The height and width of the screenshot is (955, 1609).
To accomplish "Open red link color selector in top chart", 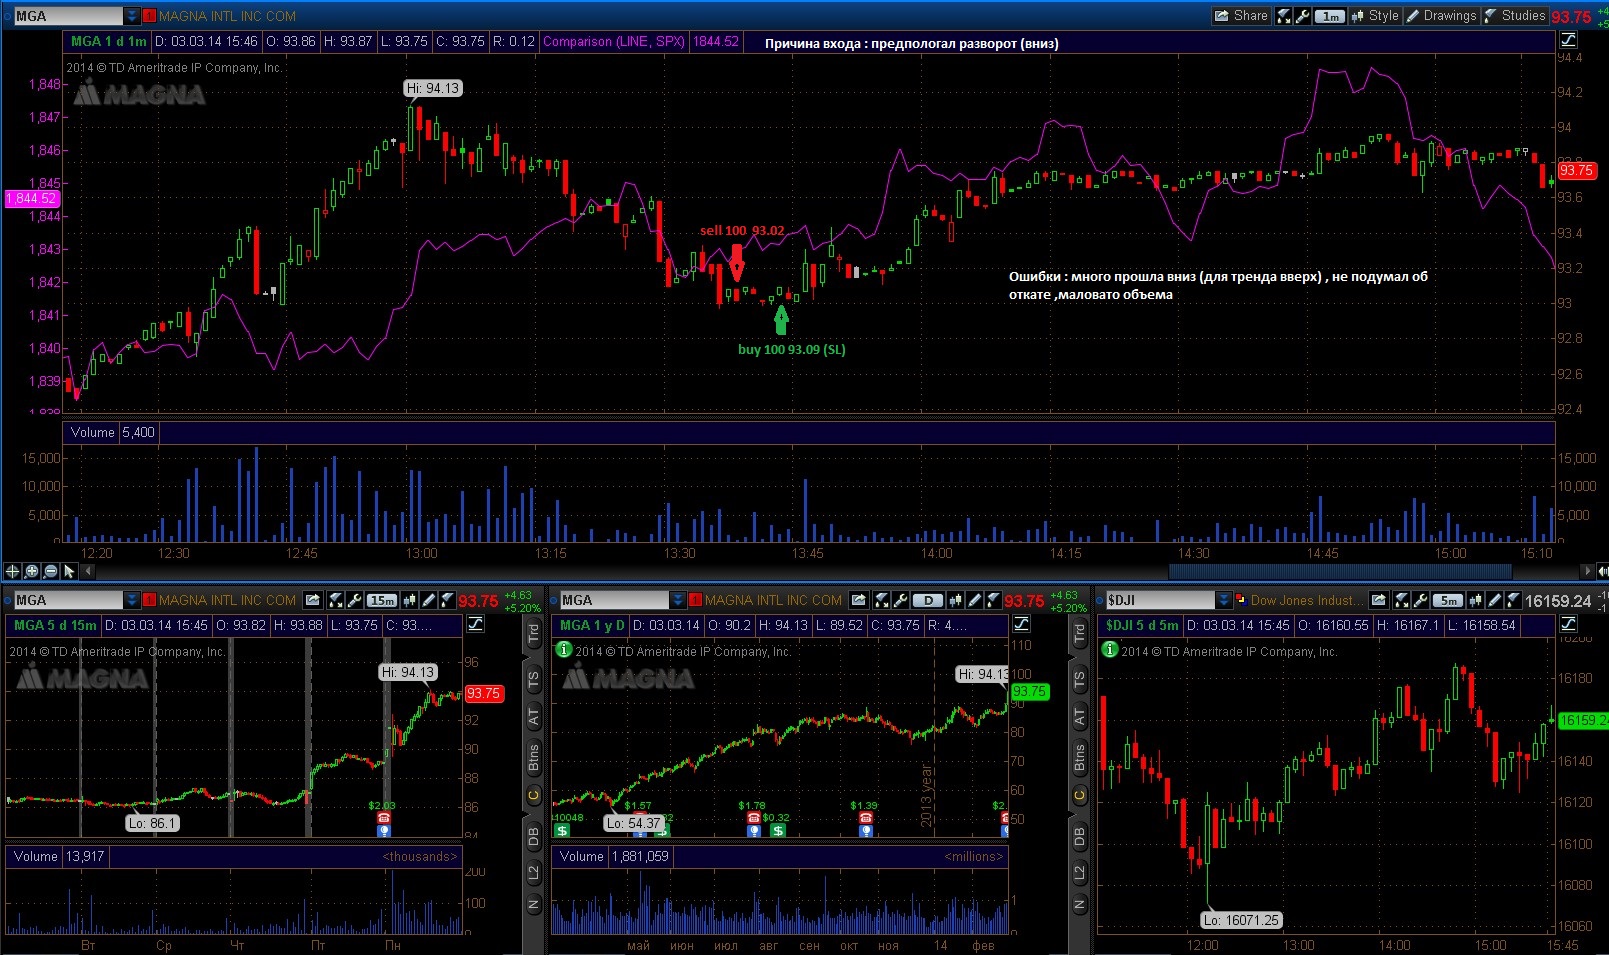I will pyautogui.click(x=149, y=16).
